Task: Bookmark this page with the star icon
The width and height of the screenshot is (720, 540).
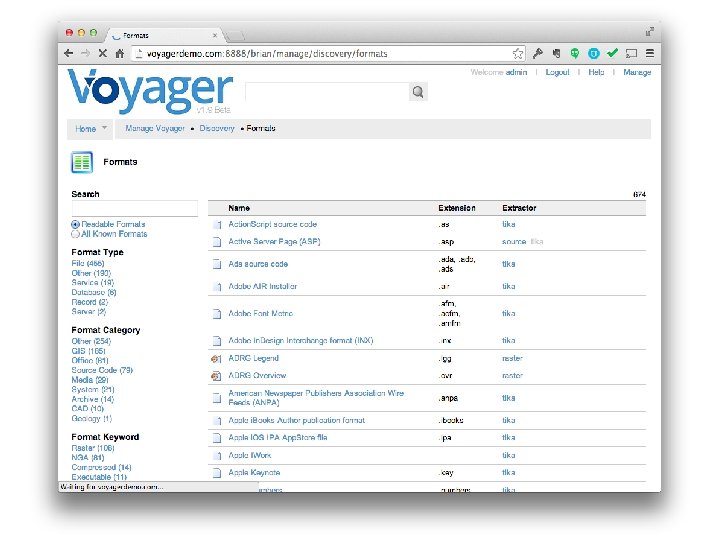Action: tap(518, 53)
